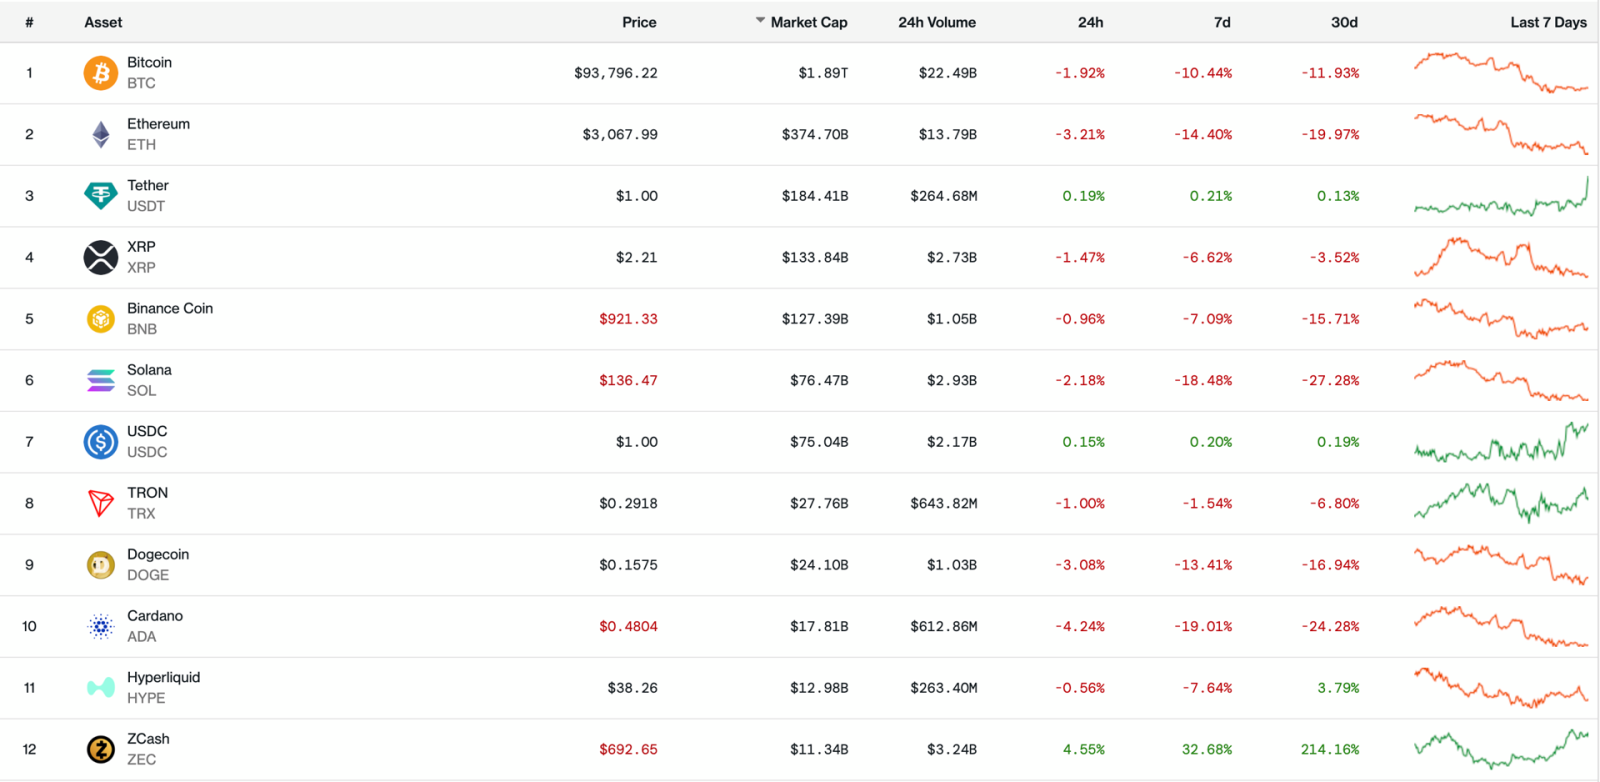View ZCash 7-day sparkline chart
The image size is (1600, 782).
tap(1500, 749)
